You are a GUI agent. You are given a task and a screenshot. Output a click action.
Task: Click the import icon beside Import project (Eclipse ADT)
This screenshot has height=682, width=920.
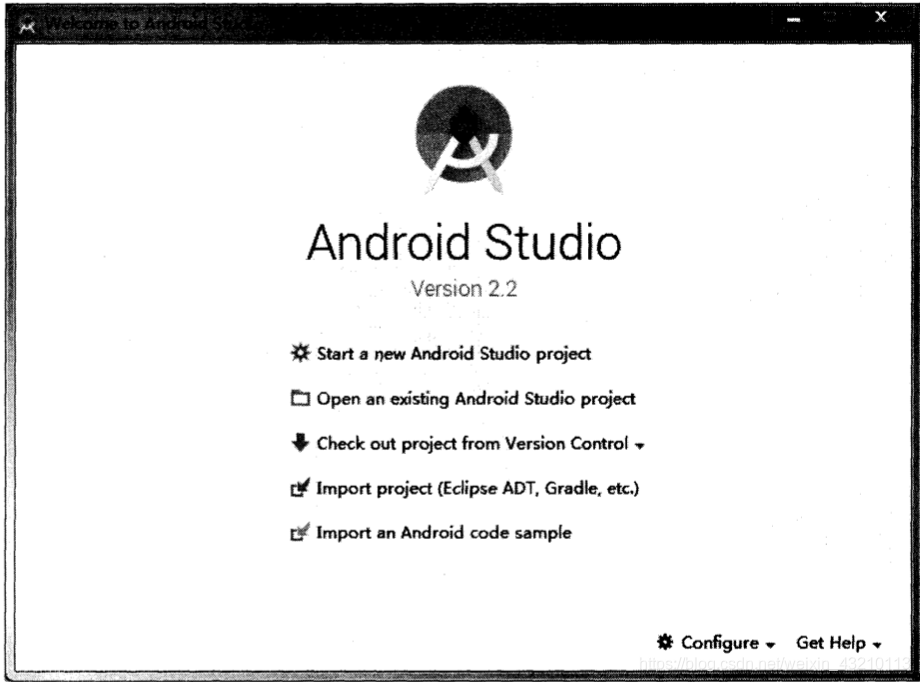point(300,487)
